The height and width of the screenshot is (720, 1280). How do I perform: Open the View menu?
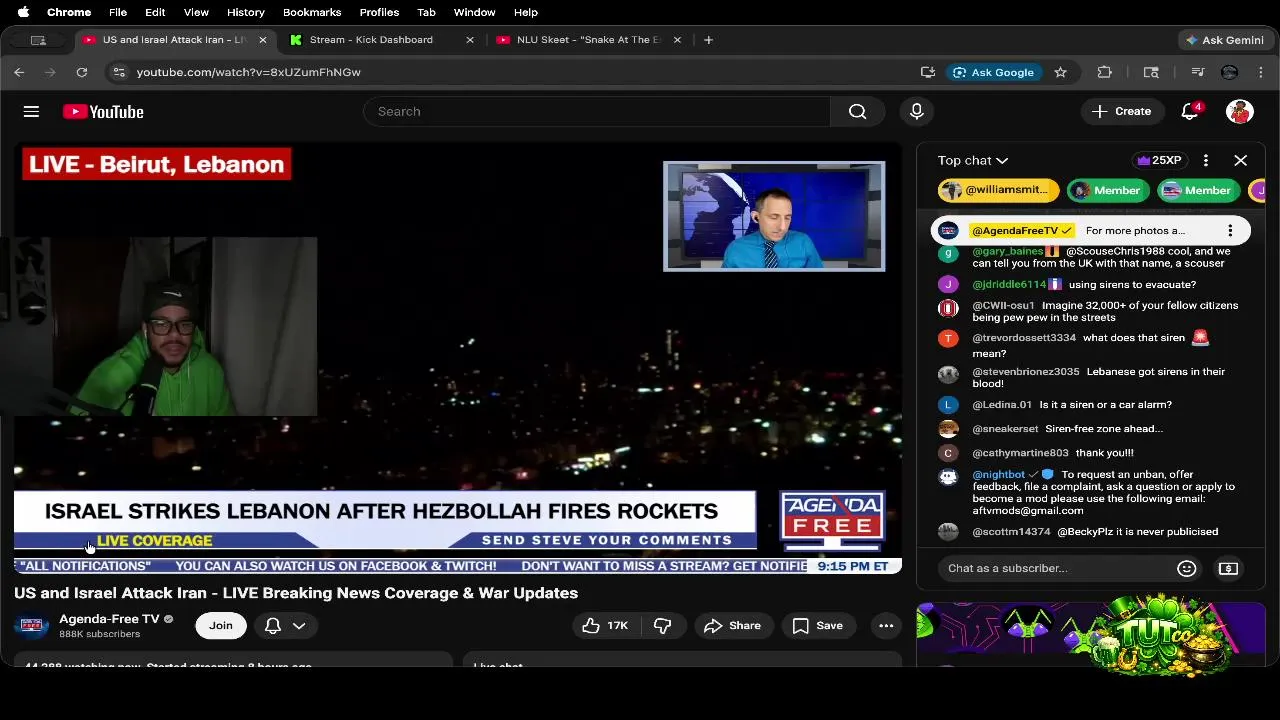pos(196,12)
